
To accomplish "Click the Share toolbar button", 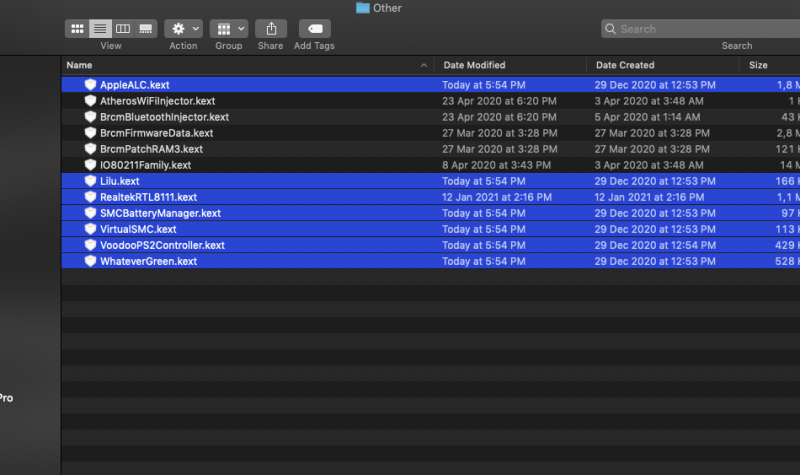I will tap(271, 29).
